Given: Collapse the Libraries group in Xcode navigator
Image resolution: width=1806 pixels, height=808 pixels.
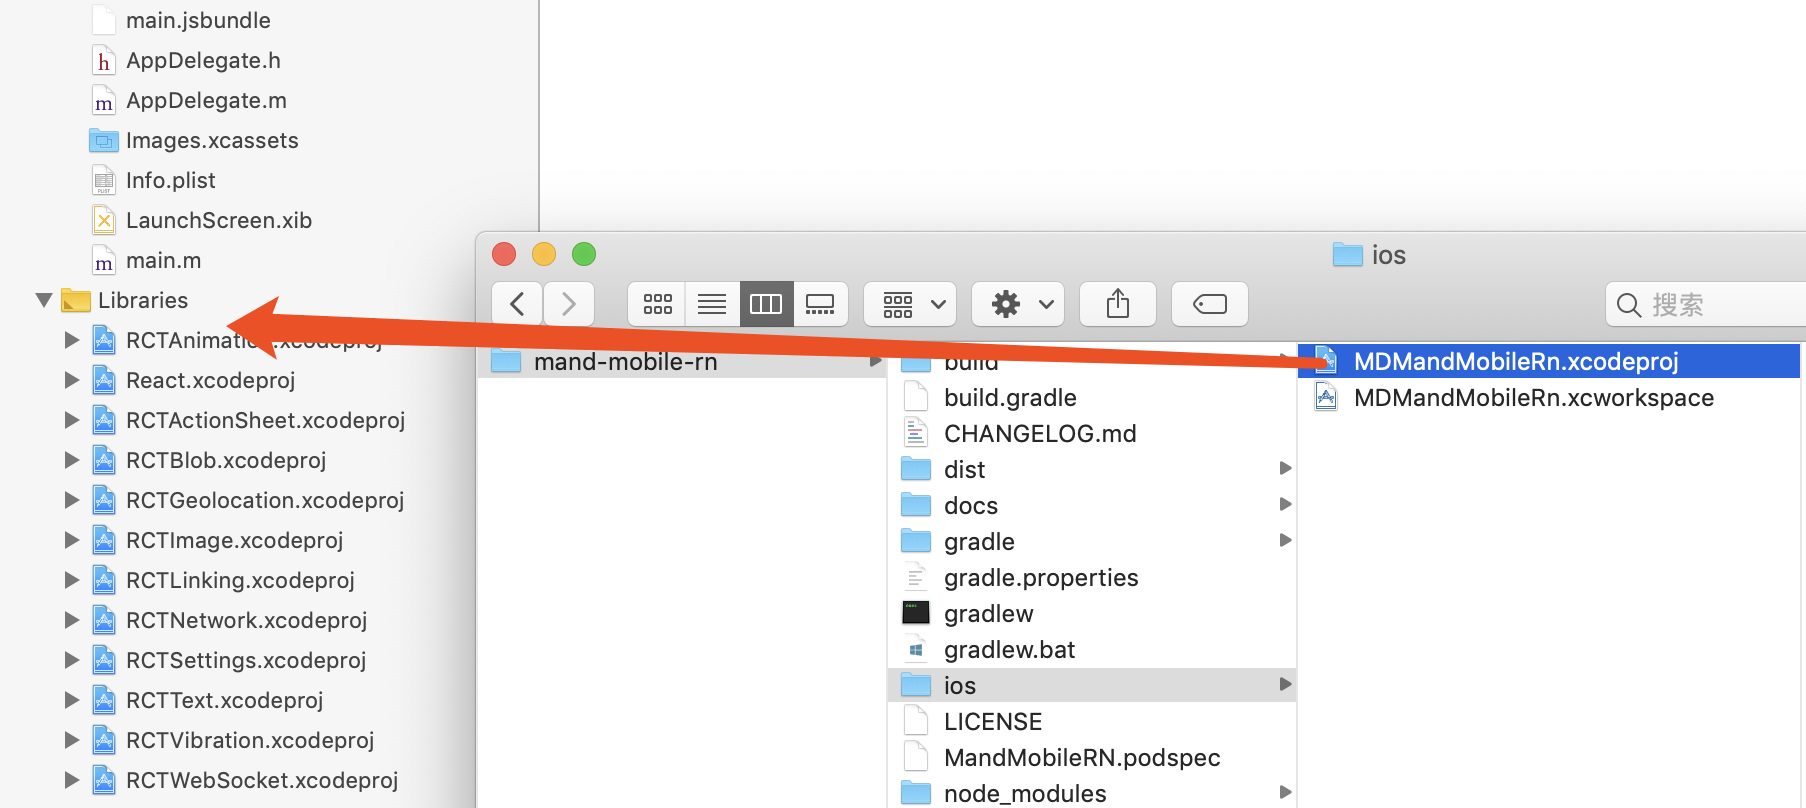Looking at the screenshot, I should (43, 300).
